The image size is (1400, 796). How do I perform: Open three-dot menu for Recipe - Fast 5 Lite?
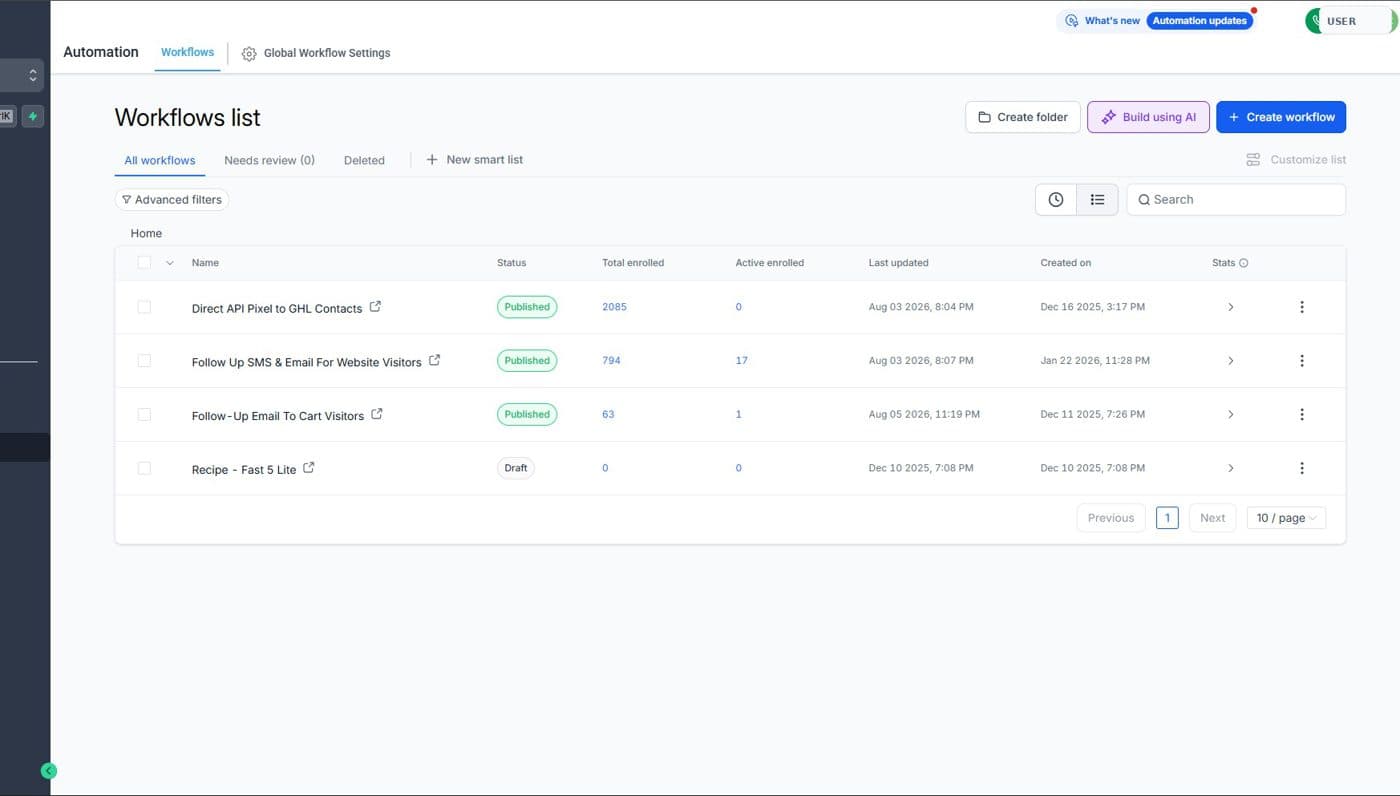[x=1301, y=468]
